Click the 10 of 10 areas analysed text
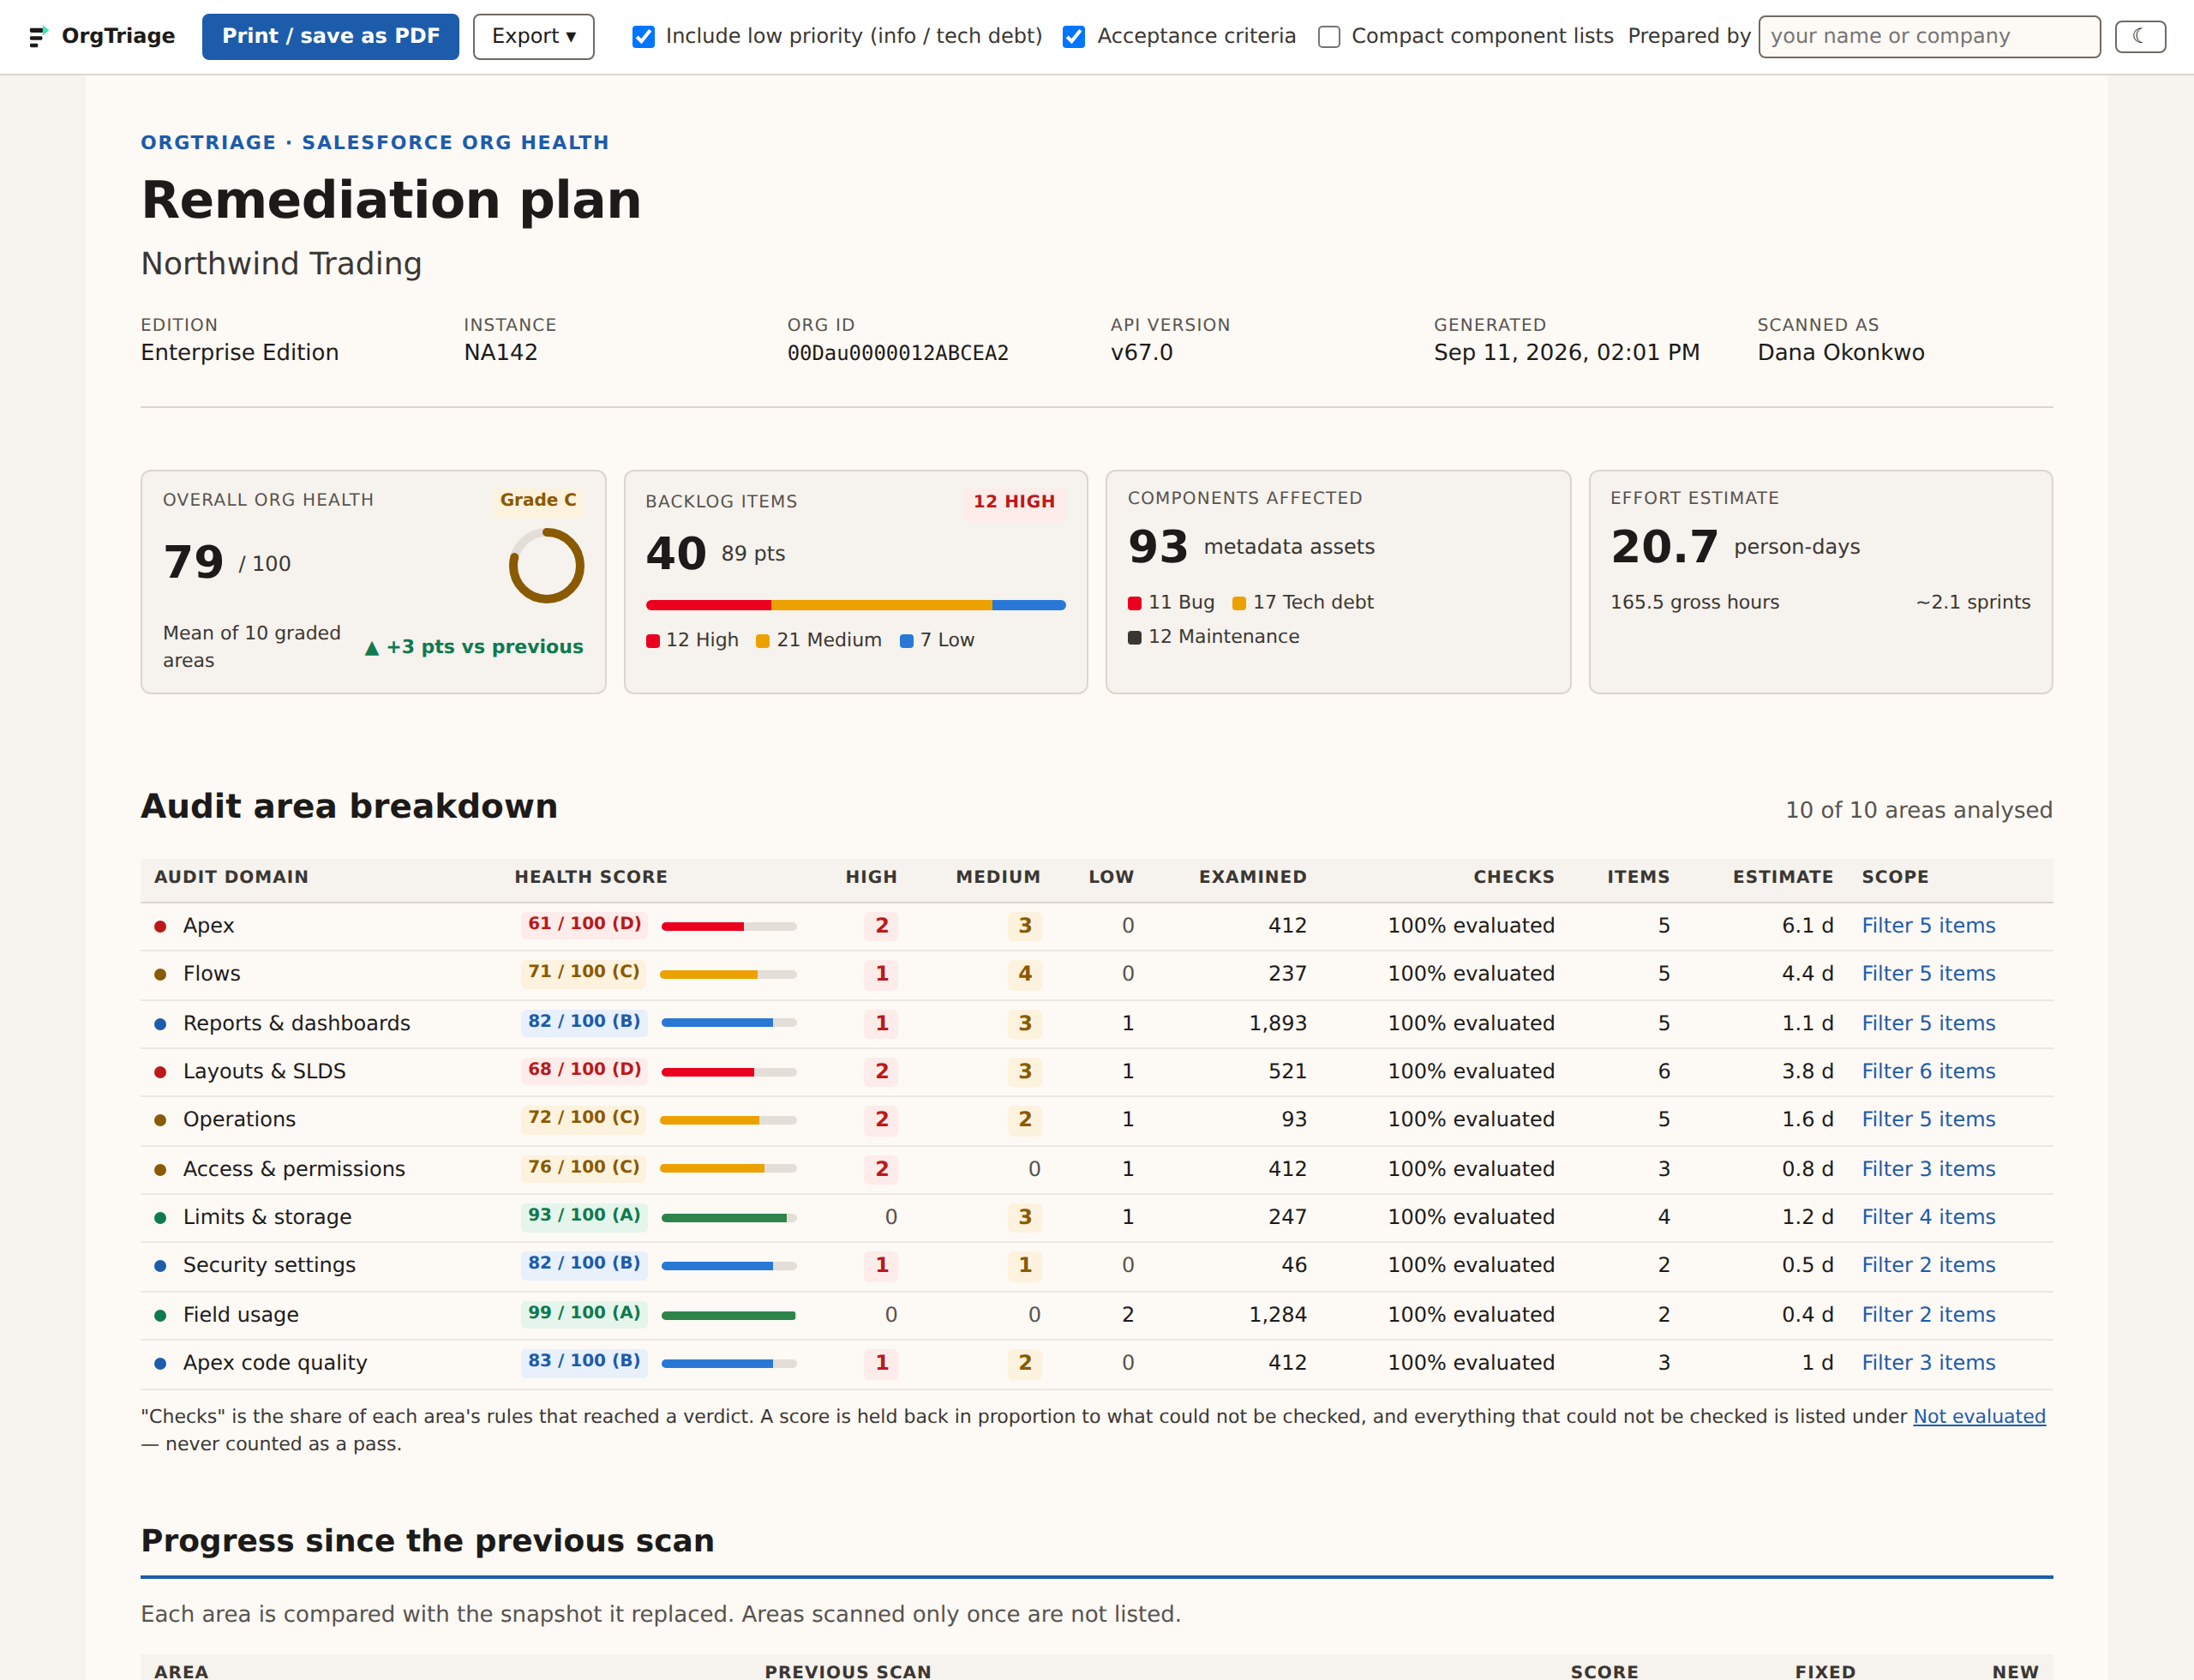The width and height of the screenshot is (2194, 1680). pyautogui.click(x=1918, y=811)
